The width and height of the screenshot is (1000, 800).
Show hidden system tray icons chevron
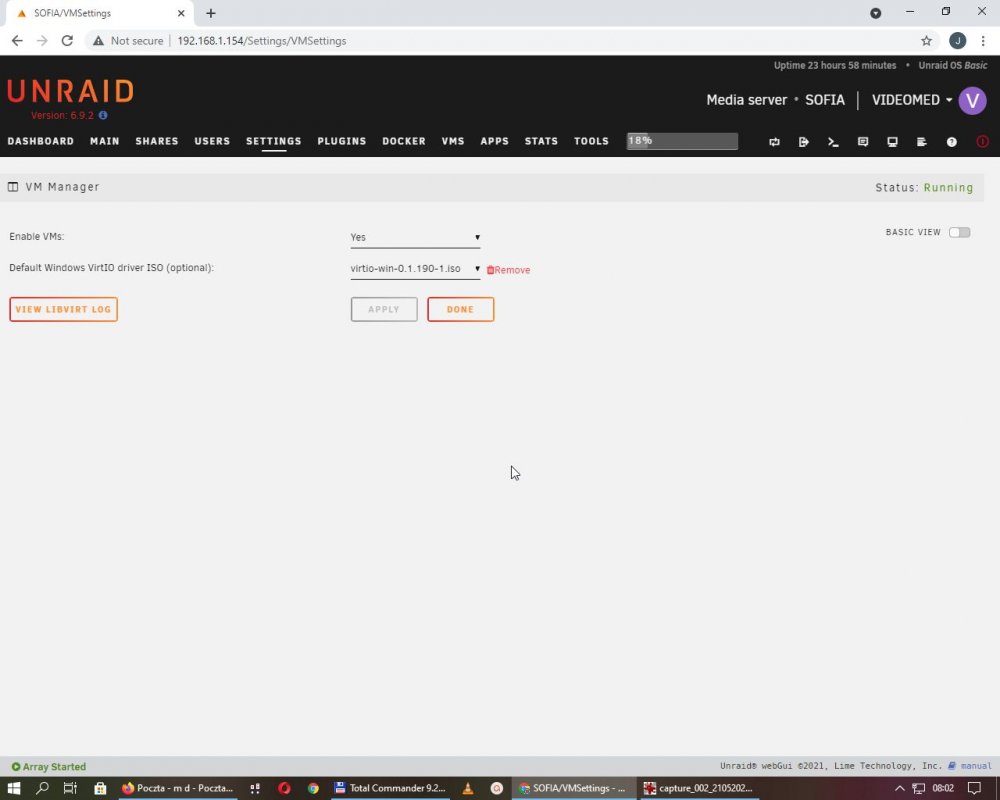[899, 788]
